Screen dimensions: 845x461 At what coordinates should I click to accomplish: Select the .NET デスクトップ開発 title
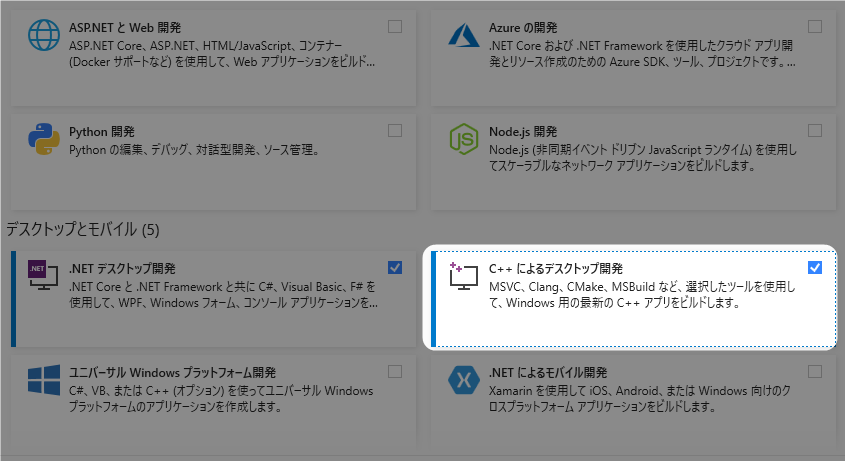(x=122, y=269)
